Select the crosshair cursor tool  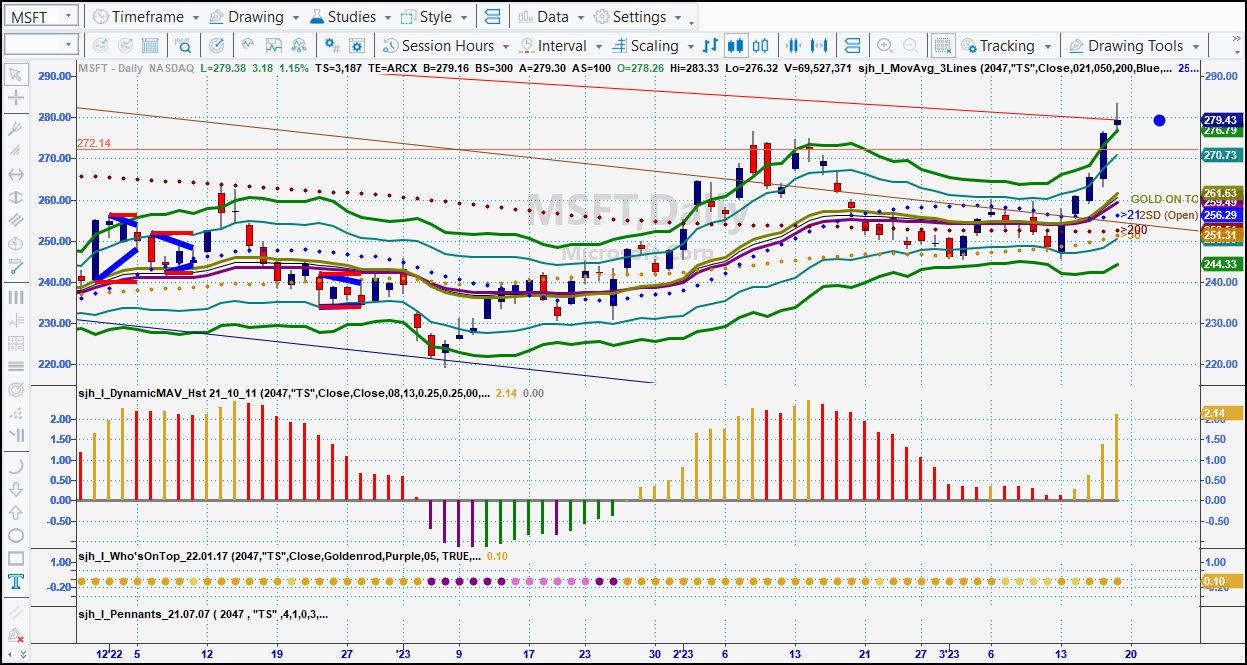pos(16,98)
